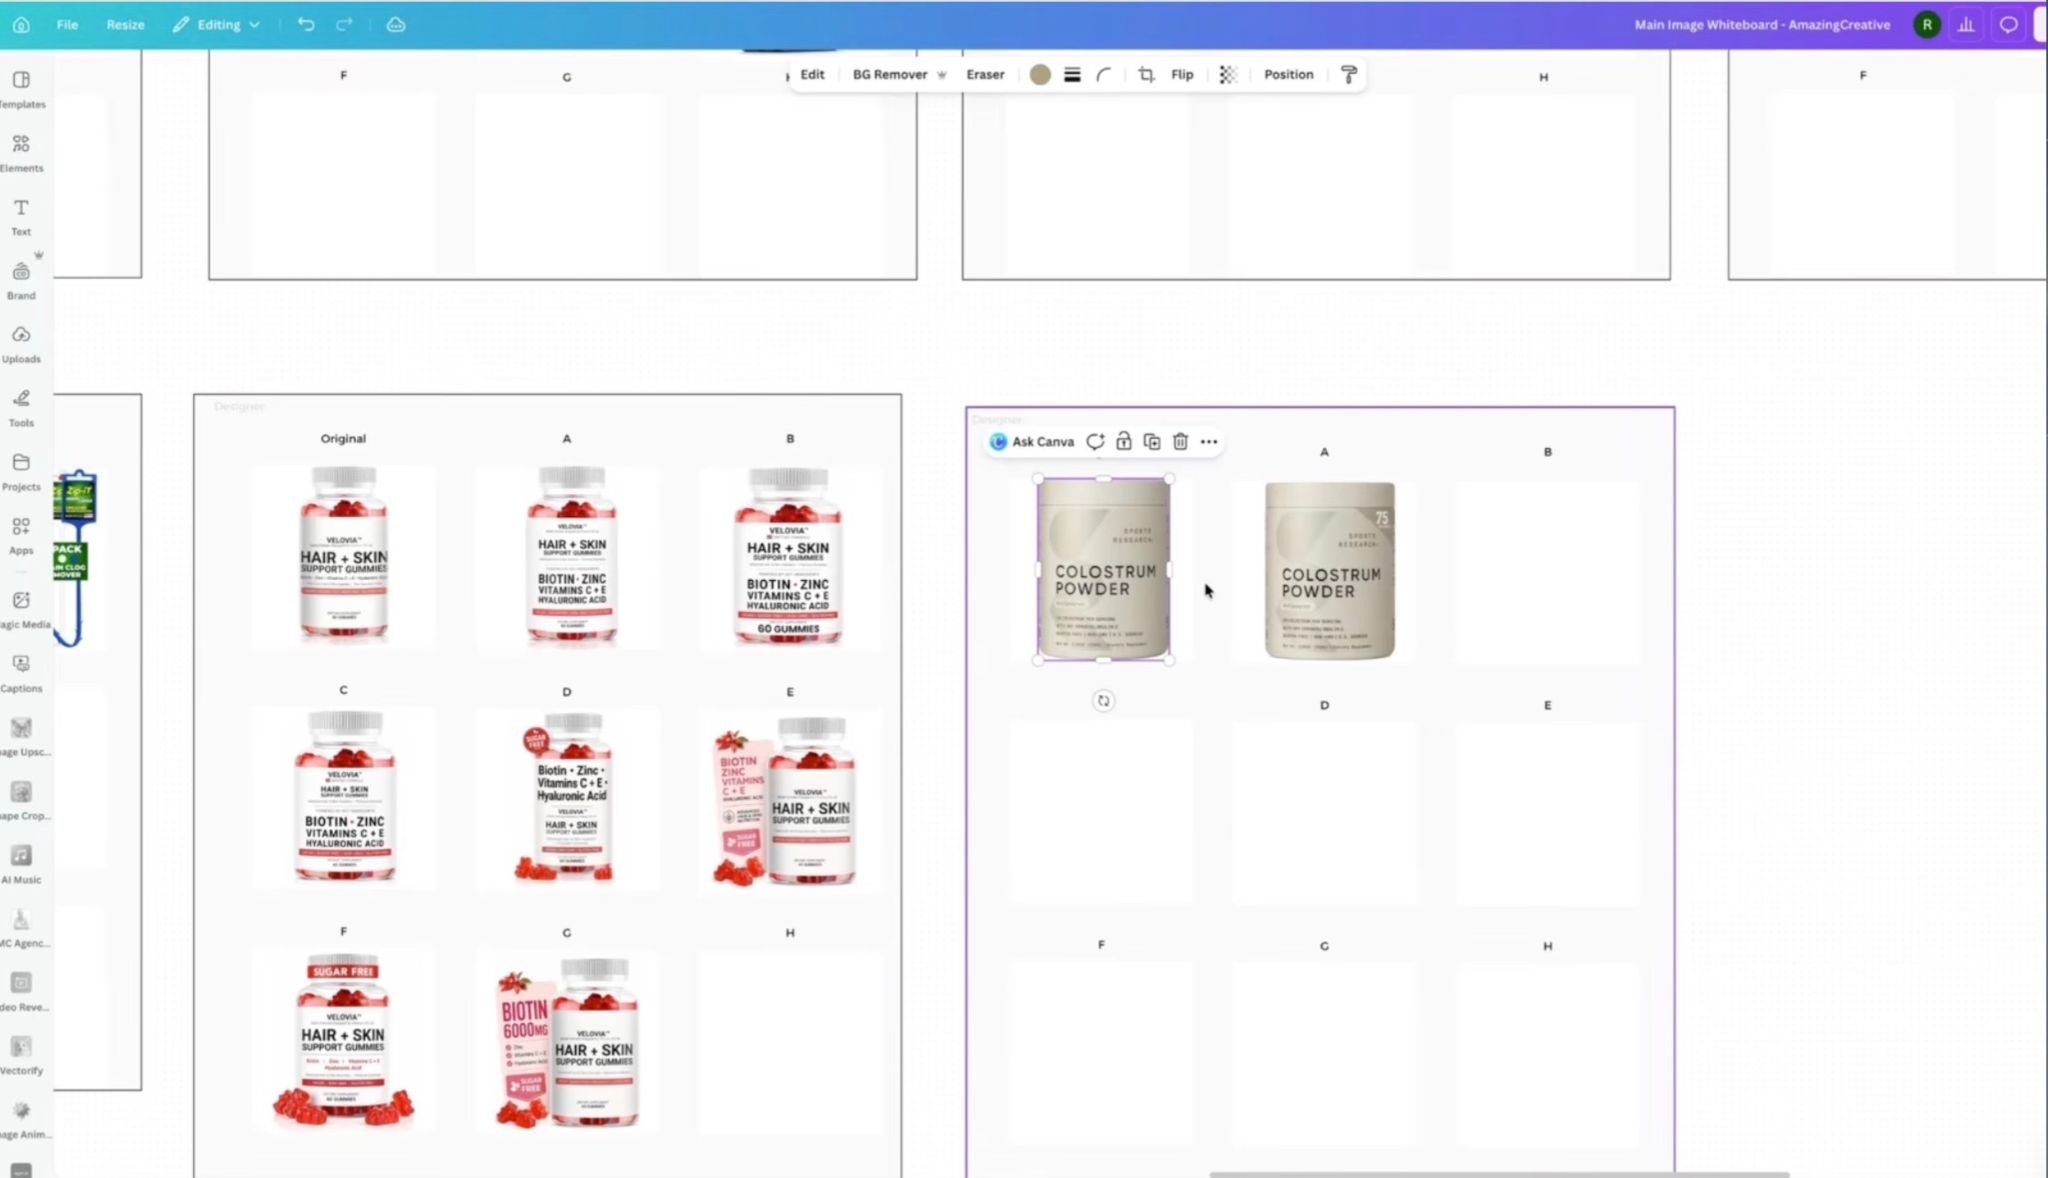Image resolution: width=2048 pixels, height=1178 pixels.
Task: Open the Elements sidebar panel
Action: 21,153
